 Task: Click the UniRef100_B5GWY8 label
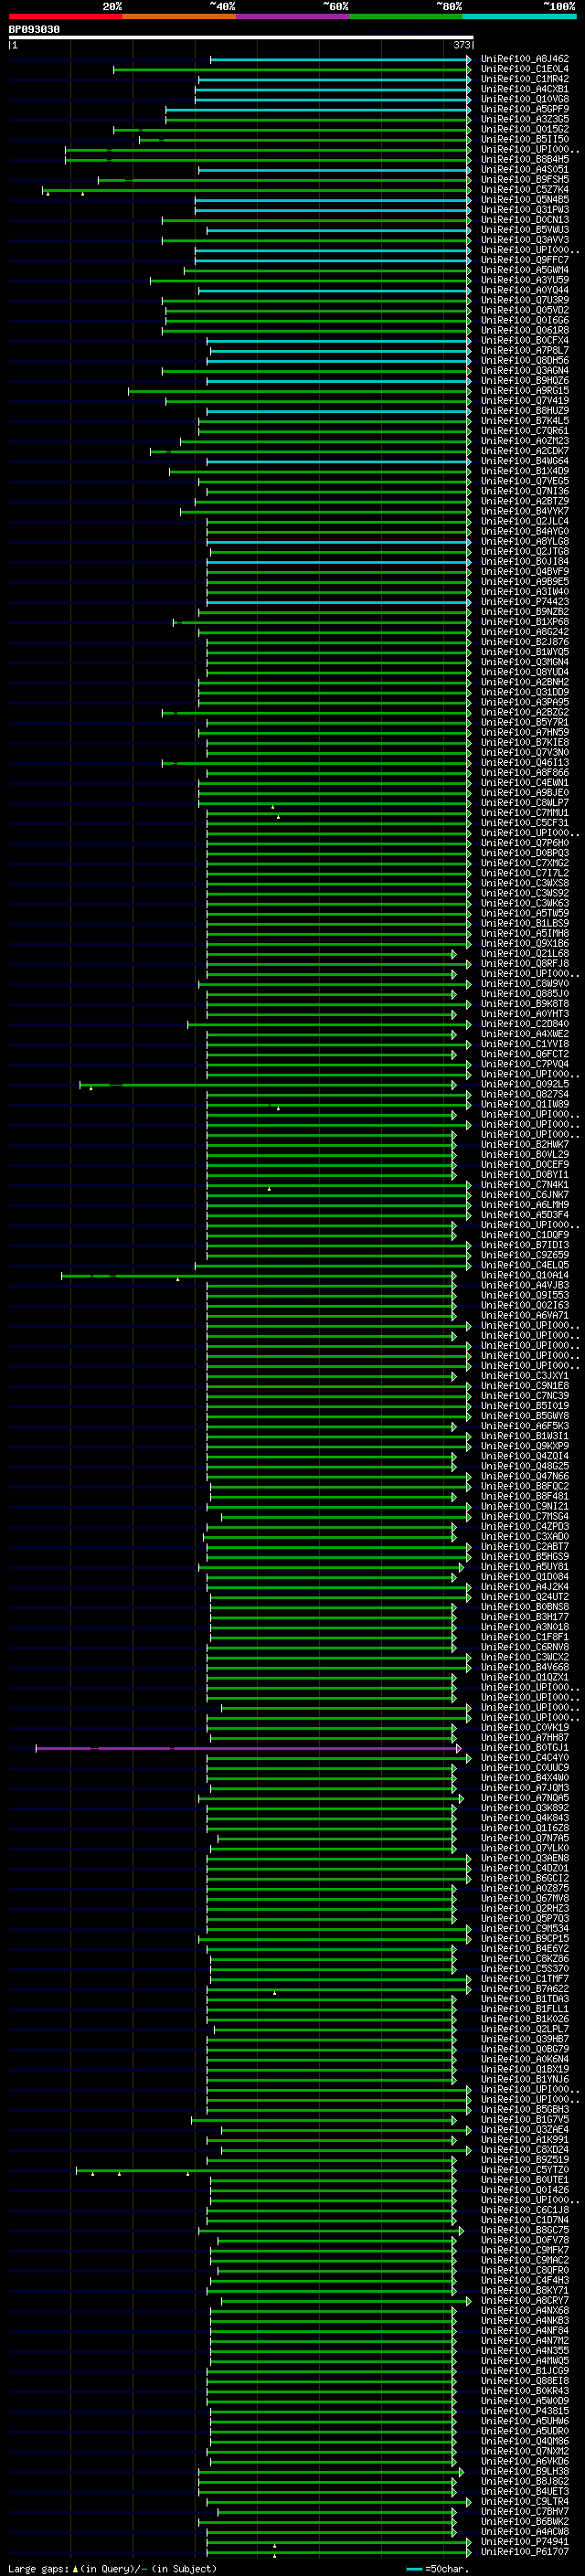point(525,1416)
